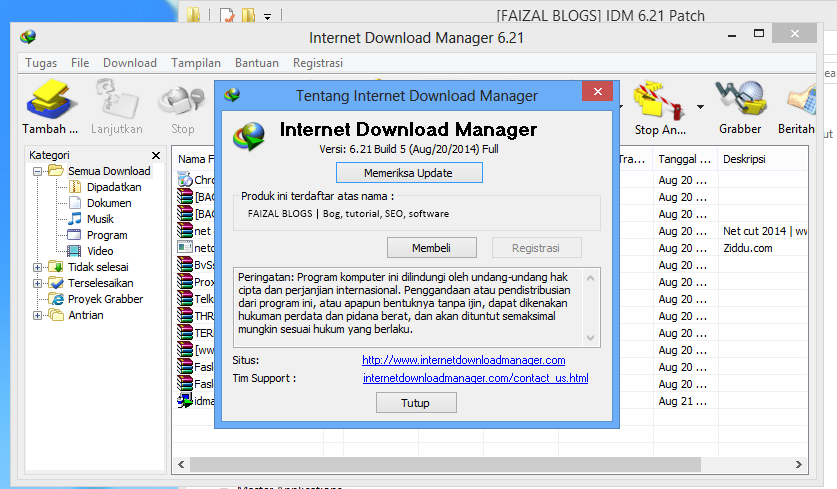Screen dimensions: 837x489
Task: Click the Tidak selesai folder icon
Action: click(56, 266)
